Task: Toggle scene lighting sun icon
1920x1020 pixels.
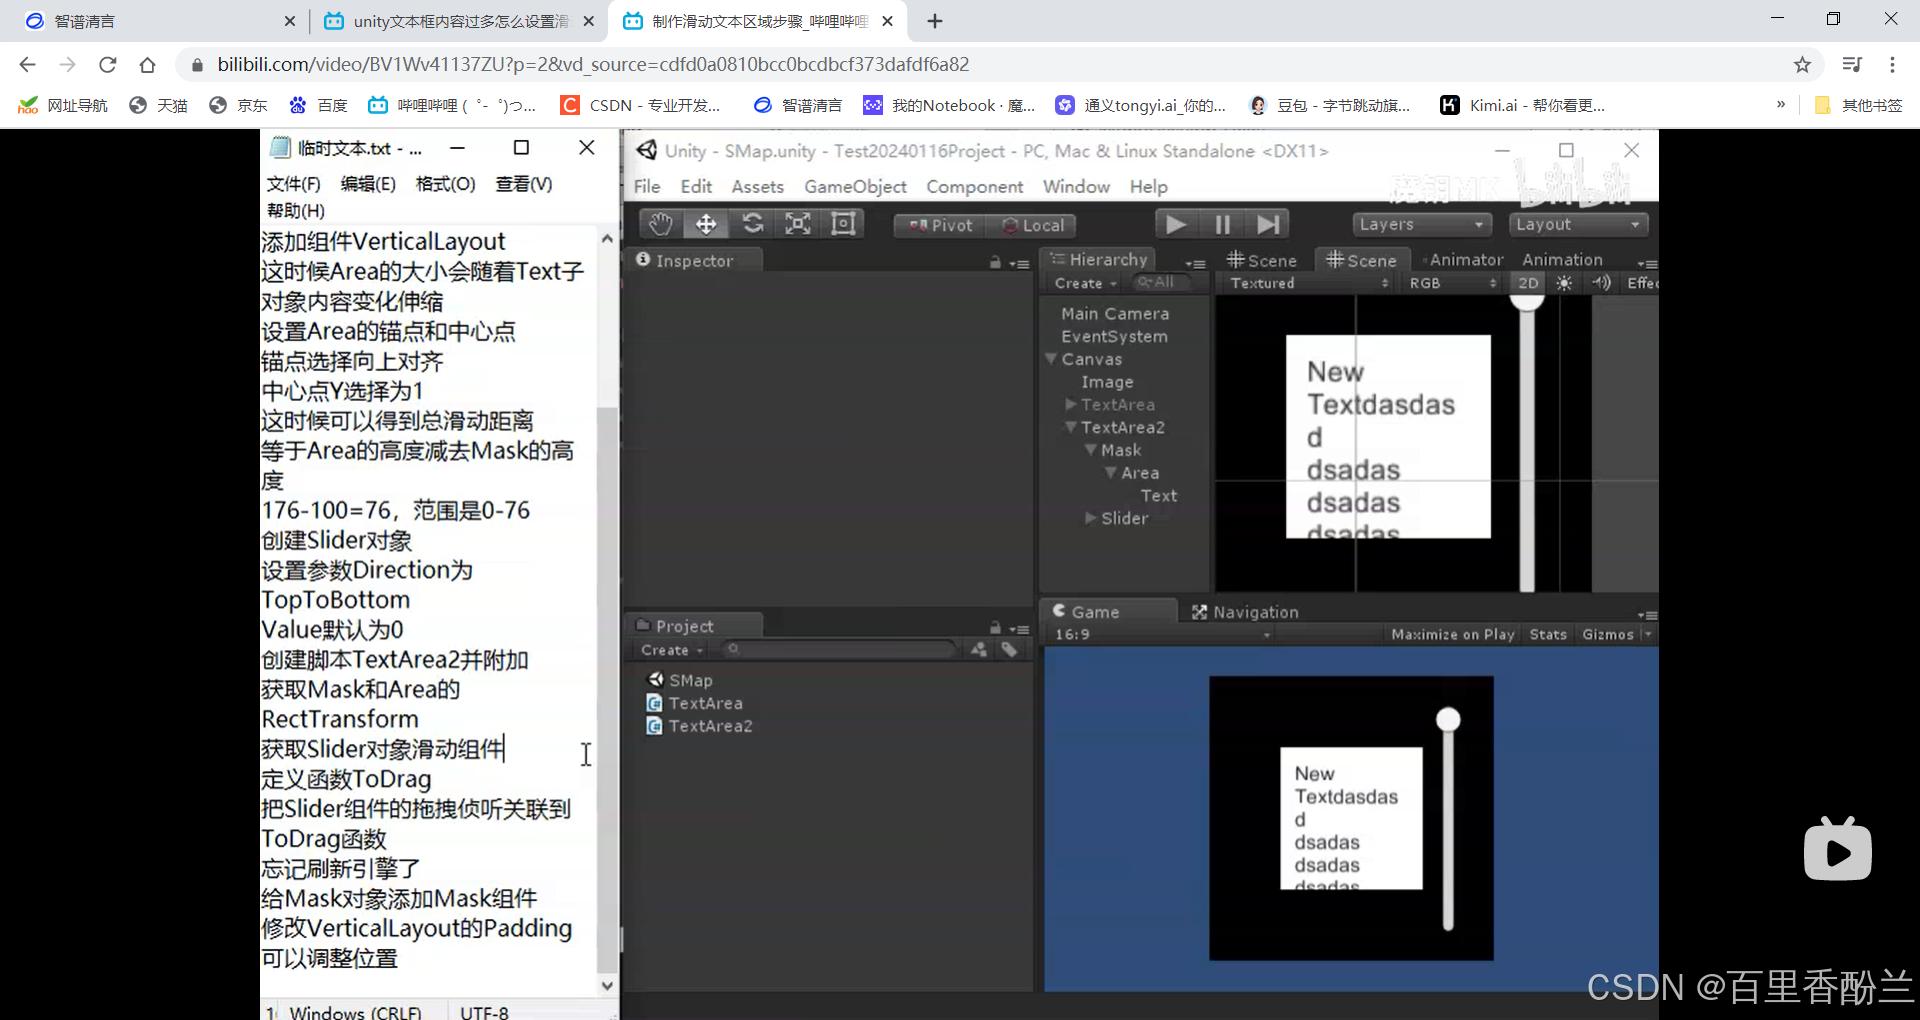Action: (x=1565, y=283)
